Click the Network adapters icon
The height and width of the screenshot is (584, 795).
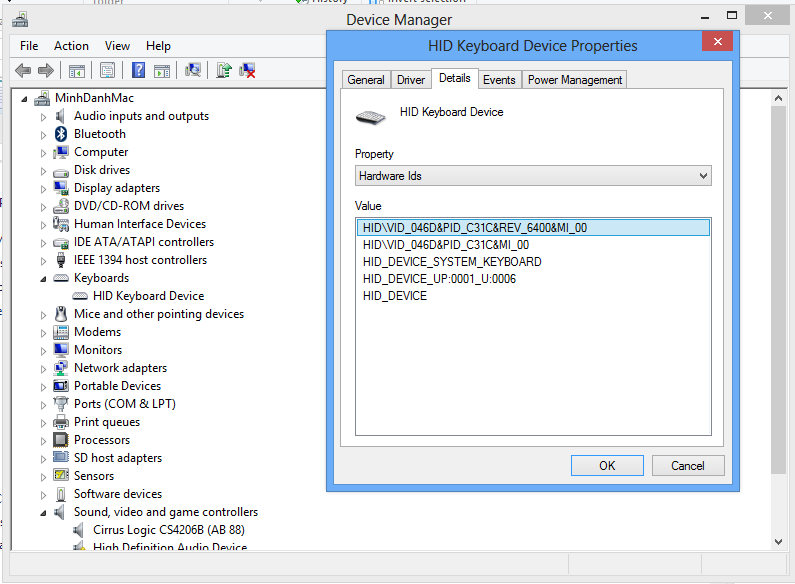point(61,368)
